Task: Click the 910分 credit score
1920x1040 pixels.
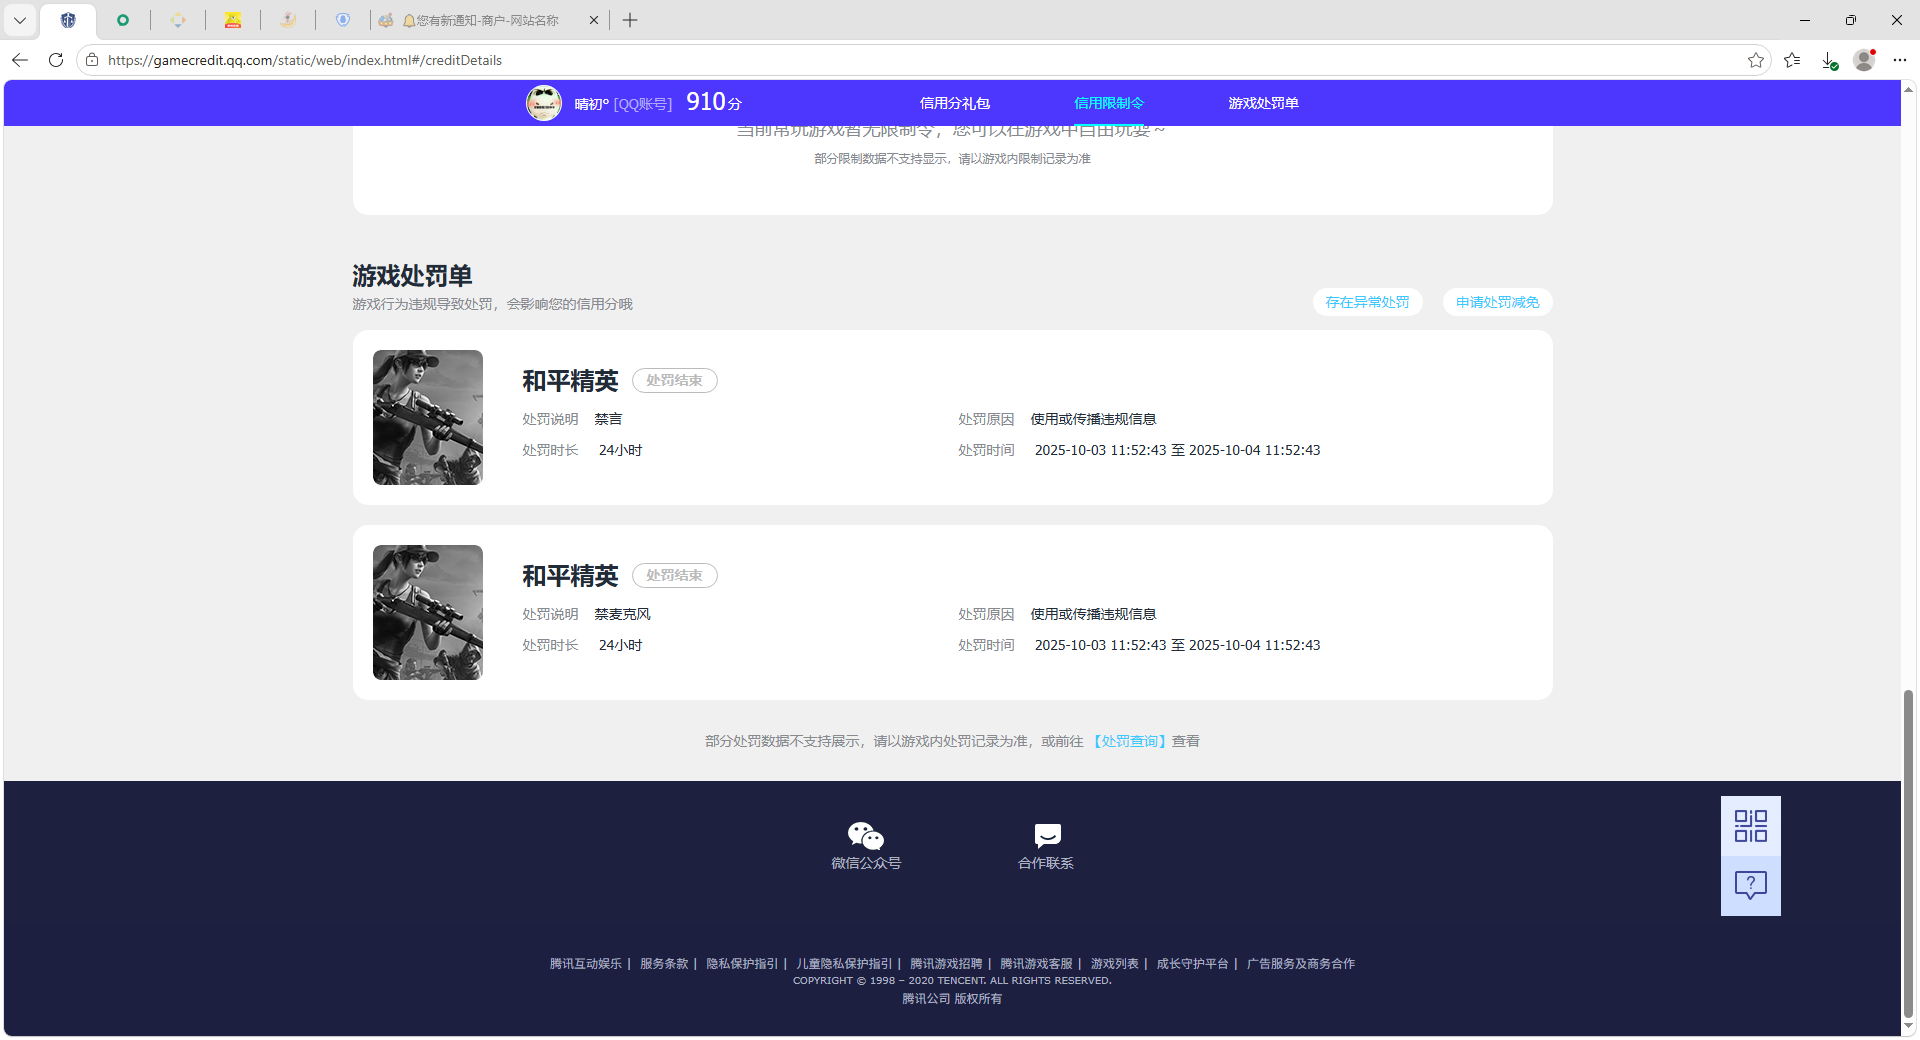Action: 714,102
